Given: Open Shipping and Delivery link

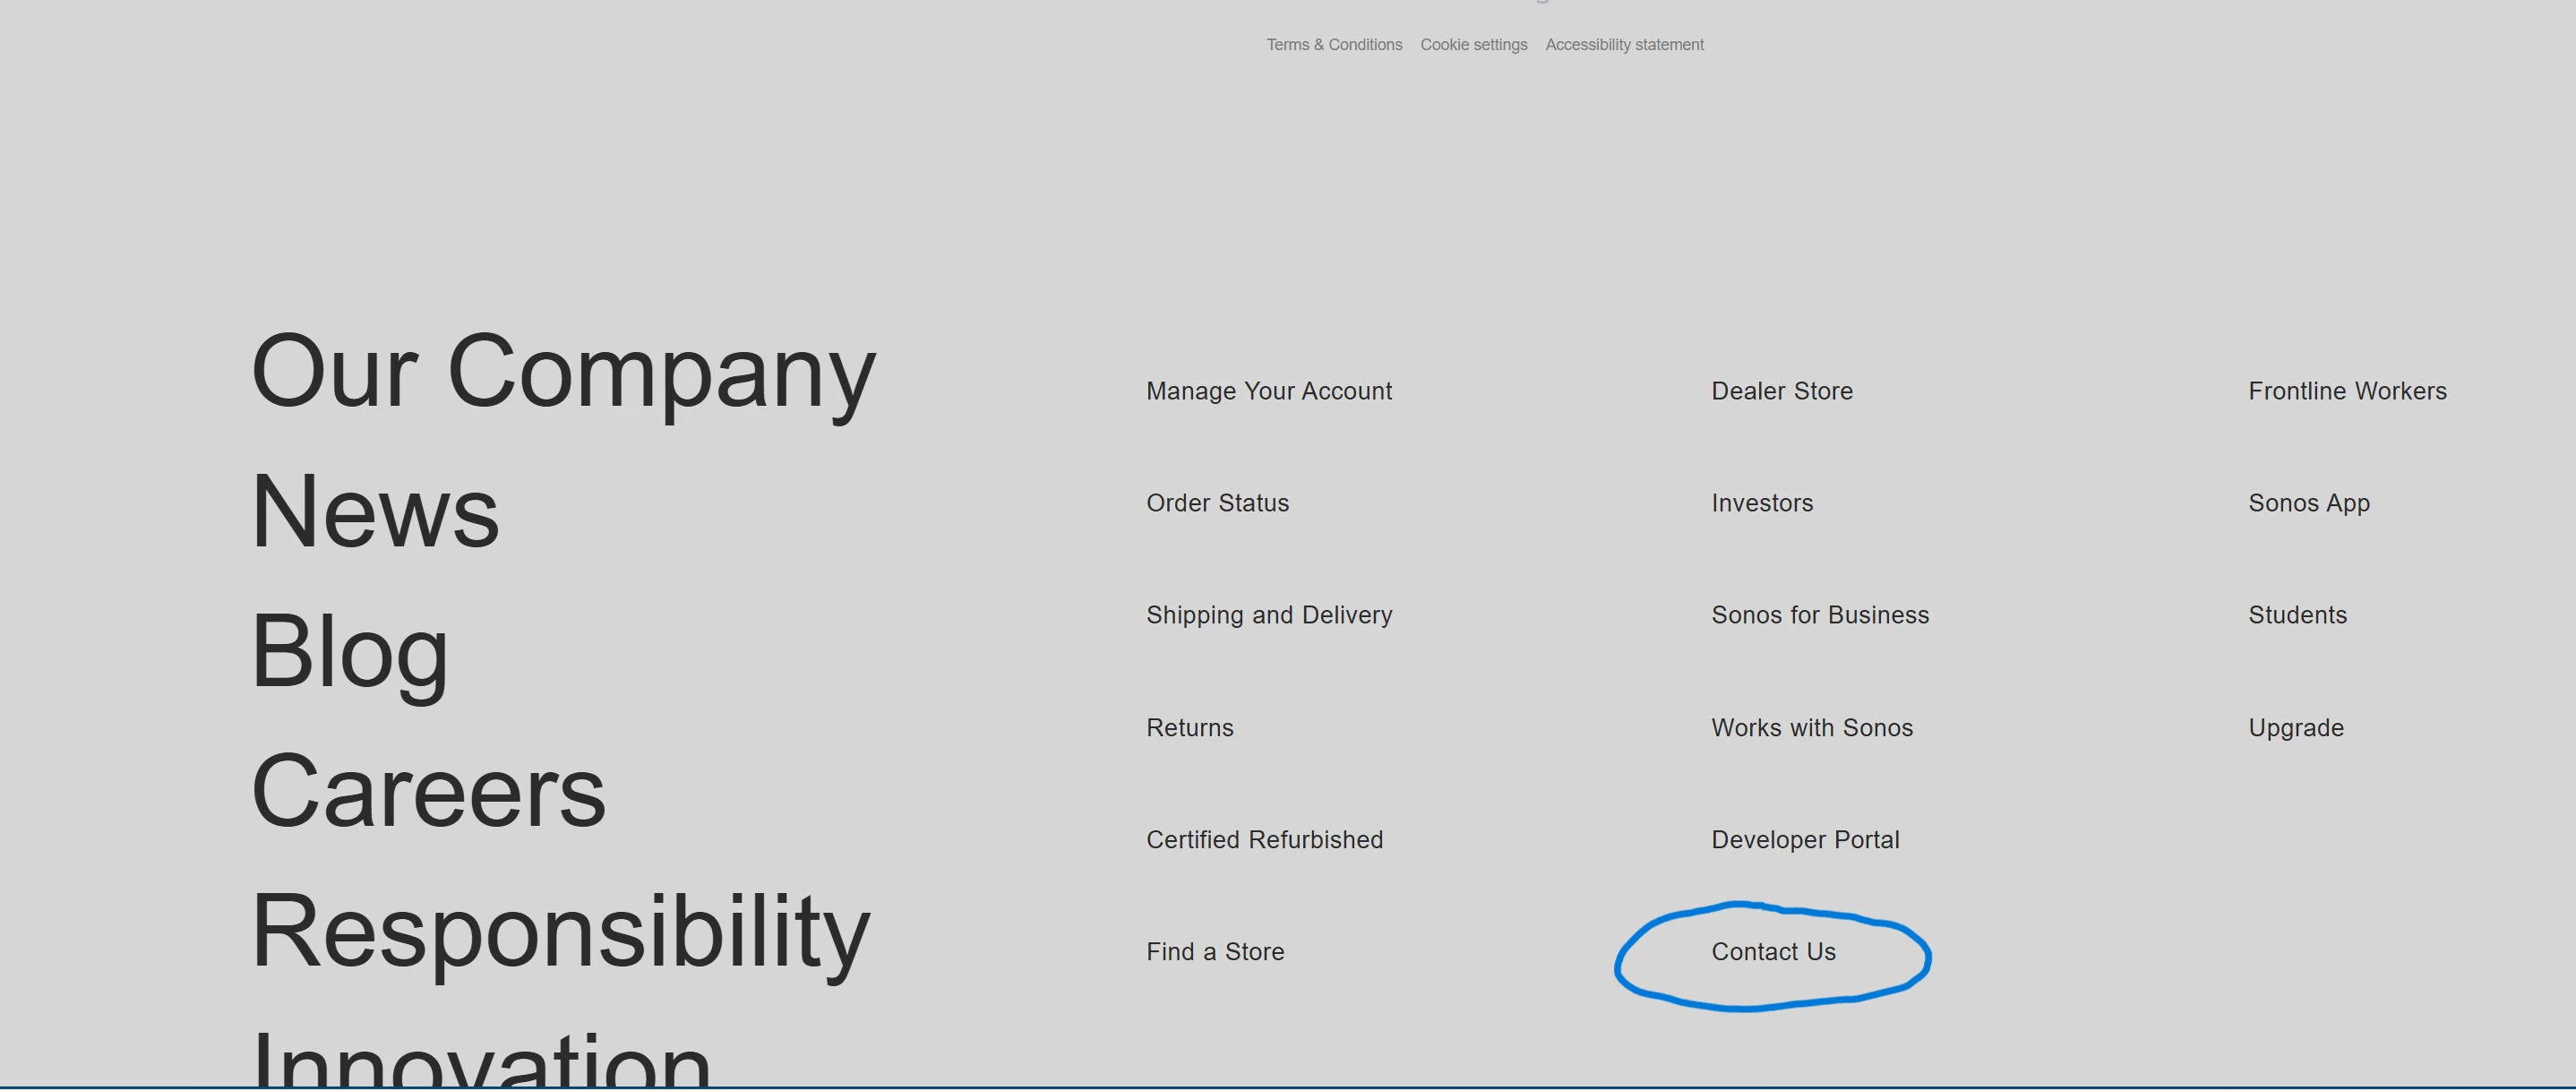Looking at the screenshot, I should click(x=1268, y=615).
